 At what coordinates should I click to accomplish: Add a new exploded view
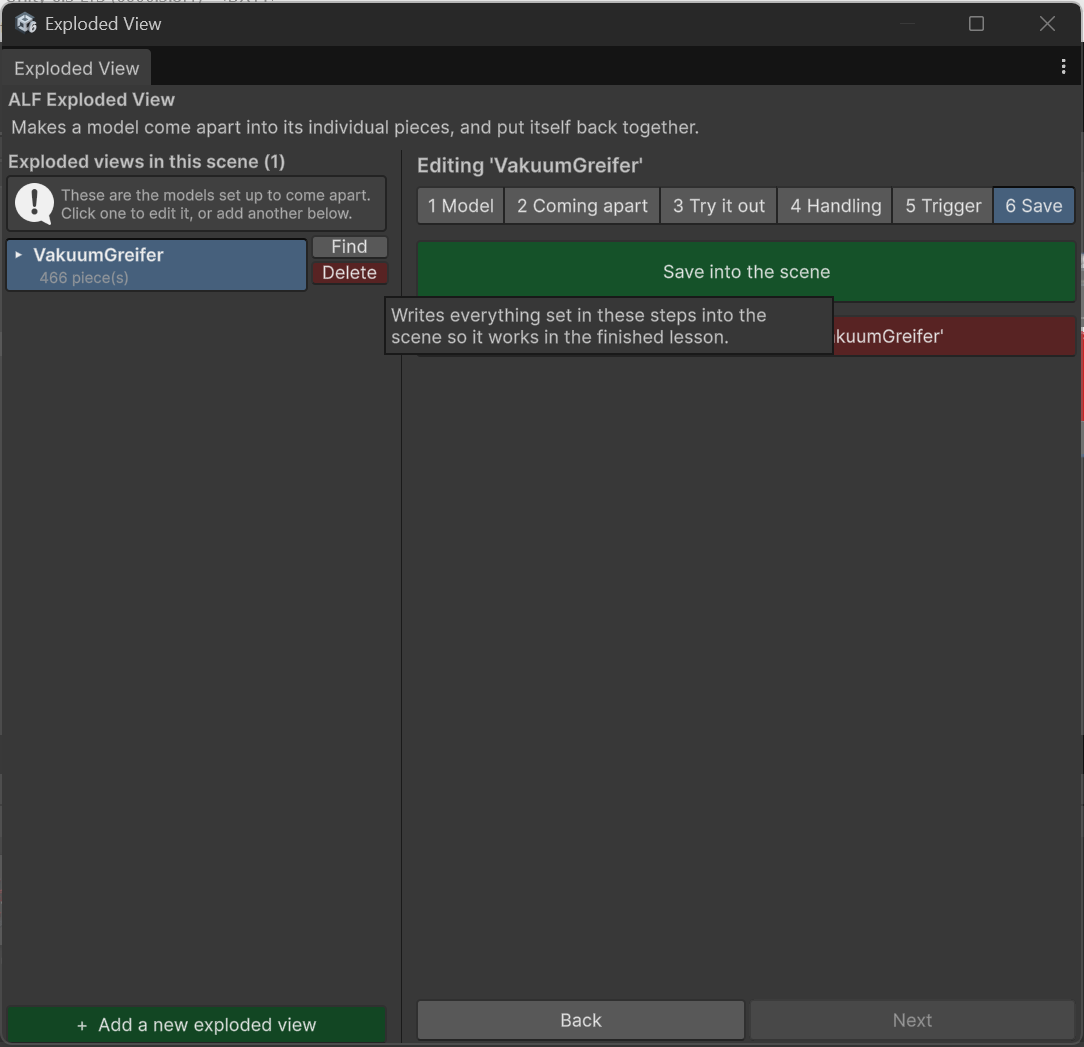coord(196,1024)
